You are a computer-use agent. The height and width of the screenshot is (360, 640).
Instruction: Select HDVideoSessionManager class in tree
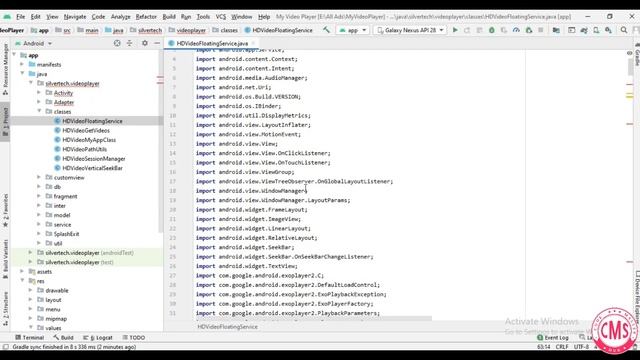[x=93, y=158]
